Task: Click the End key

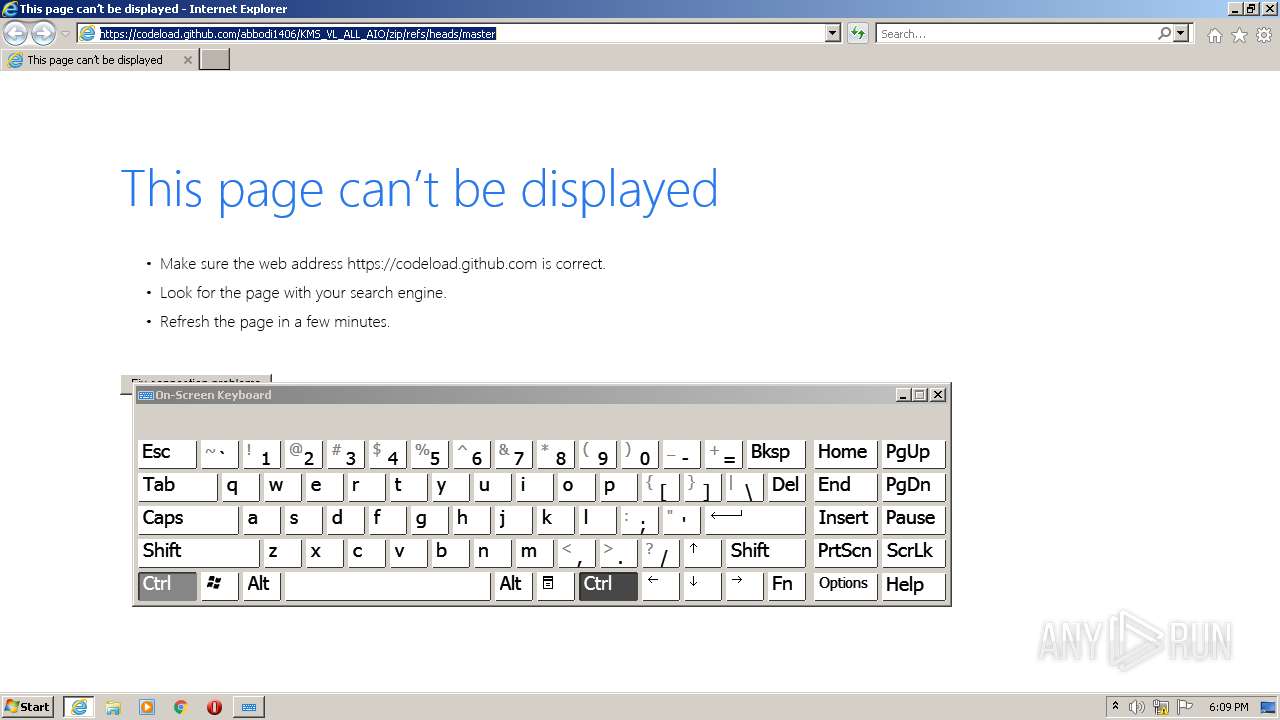Action: pos(844,485)
